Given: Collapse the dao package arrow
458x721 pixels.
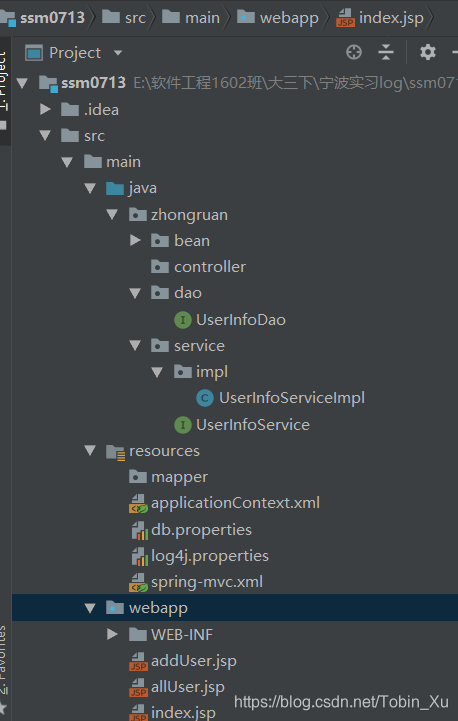Looking at the screenshot, I should pyautogui.click(x=135, y=293).
